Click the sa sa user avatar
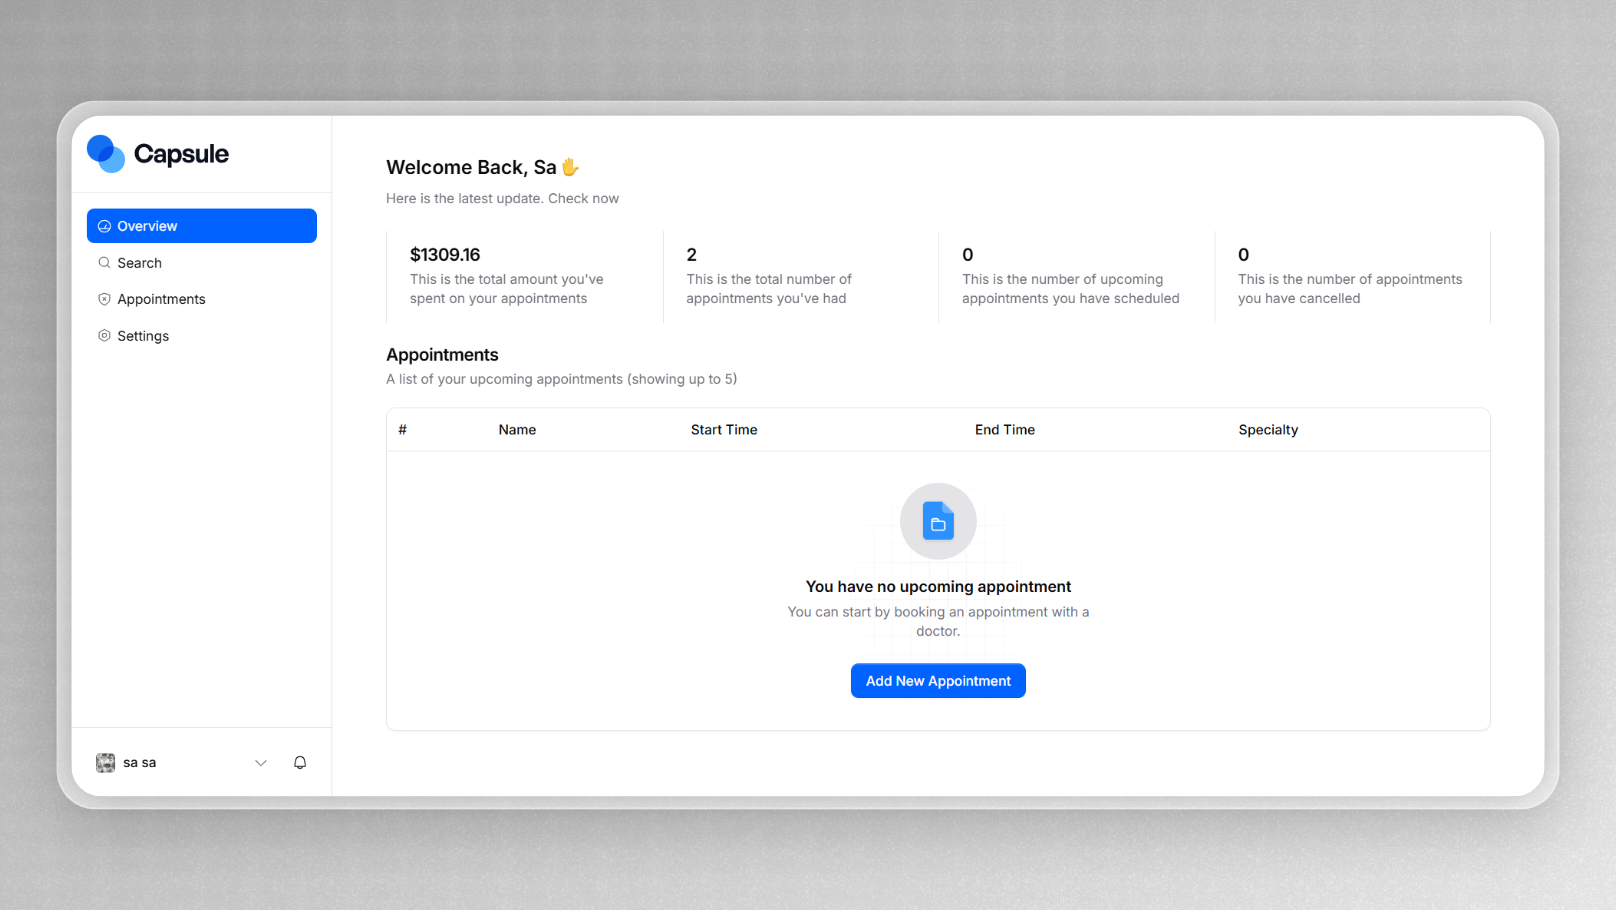Screen dimensions: 1616x910 105,763
